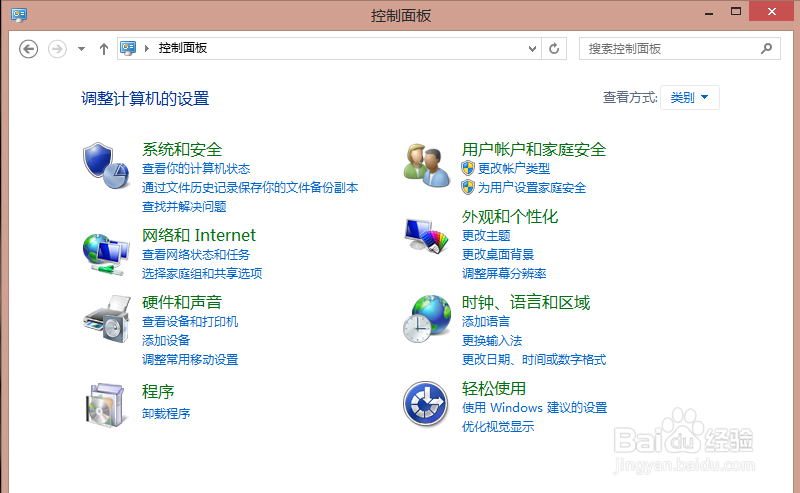Click shield icon beside 为用户设置家庭安全
800x493 pixels.
(x=468, y=187)
